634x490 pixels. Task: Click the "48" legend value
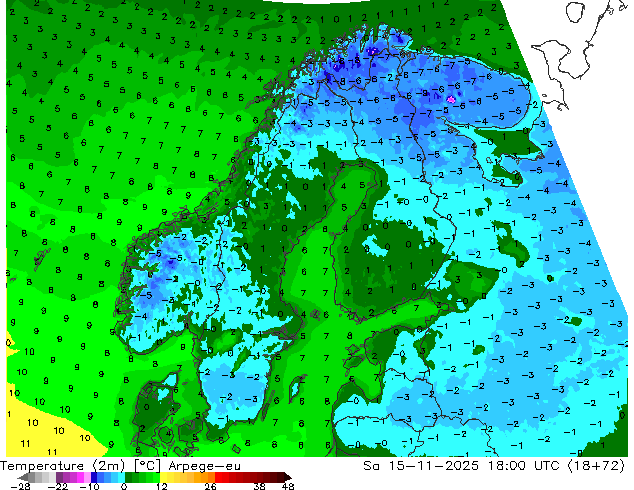pos(288,486)
